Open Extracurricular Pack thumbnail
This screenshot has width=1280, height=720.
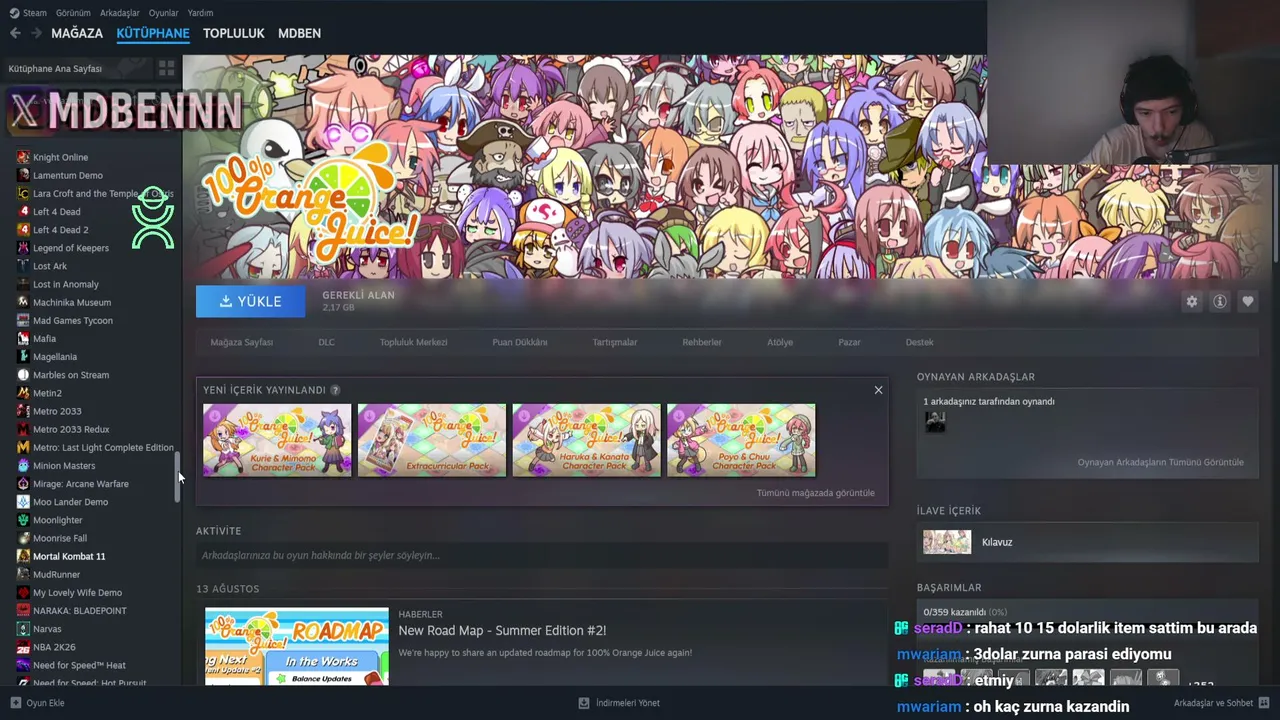(x=432, y=440)
